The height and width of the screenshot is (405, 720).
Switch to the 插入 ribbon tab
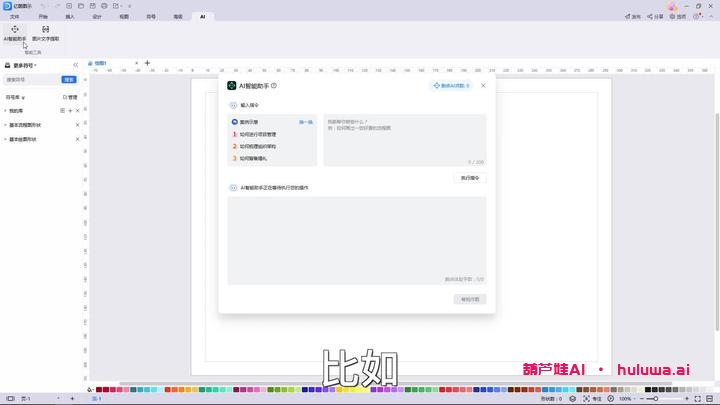(70, 17)
